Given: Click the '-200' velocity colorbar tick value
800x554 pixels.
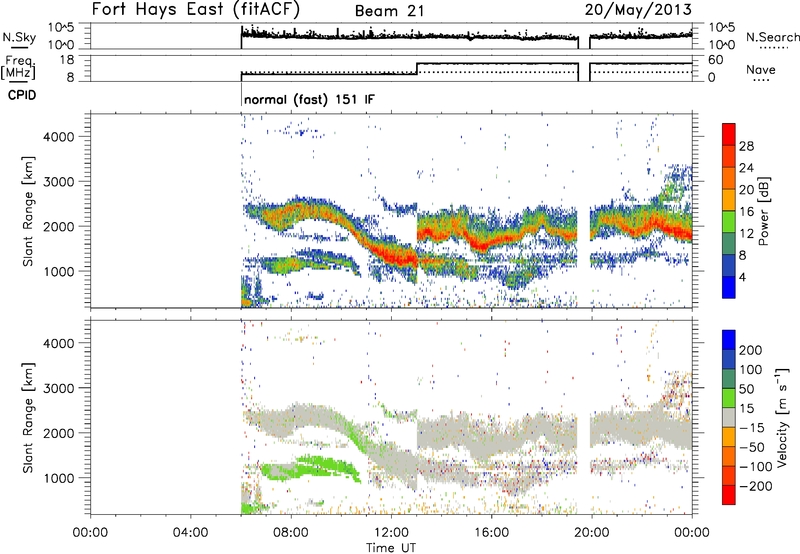Looking at the screenshot, I should tap(755, 486).
